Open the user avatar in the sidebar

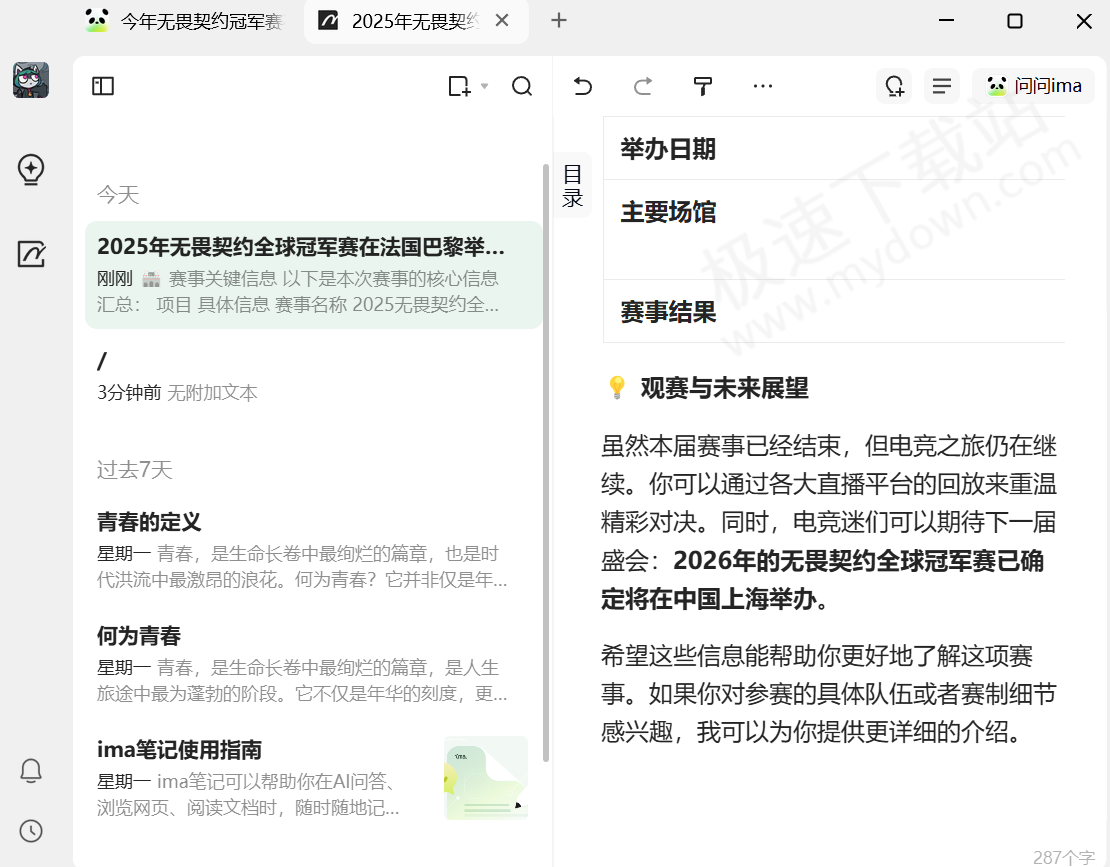[31, 80]
